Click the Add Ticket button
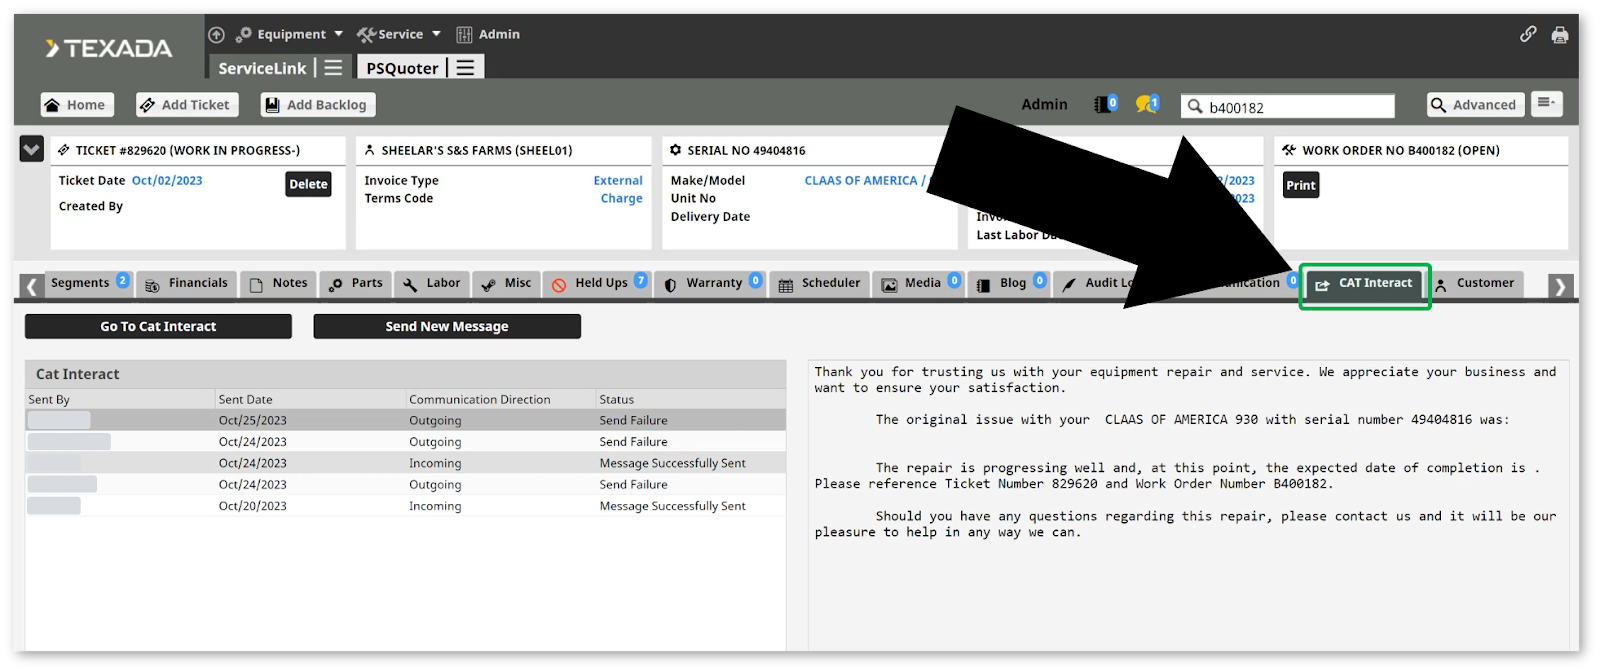Viewport: 1600px width, 672px height. click(185, 105)
